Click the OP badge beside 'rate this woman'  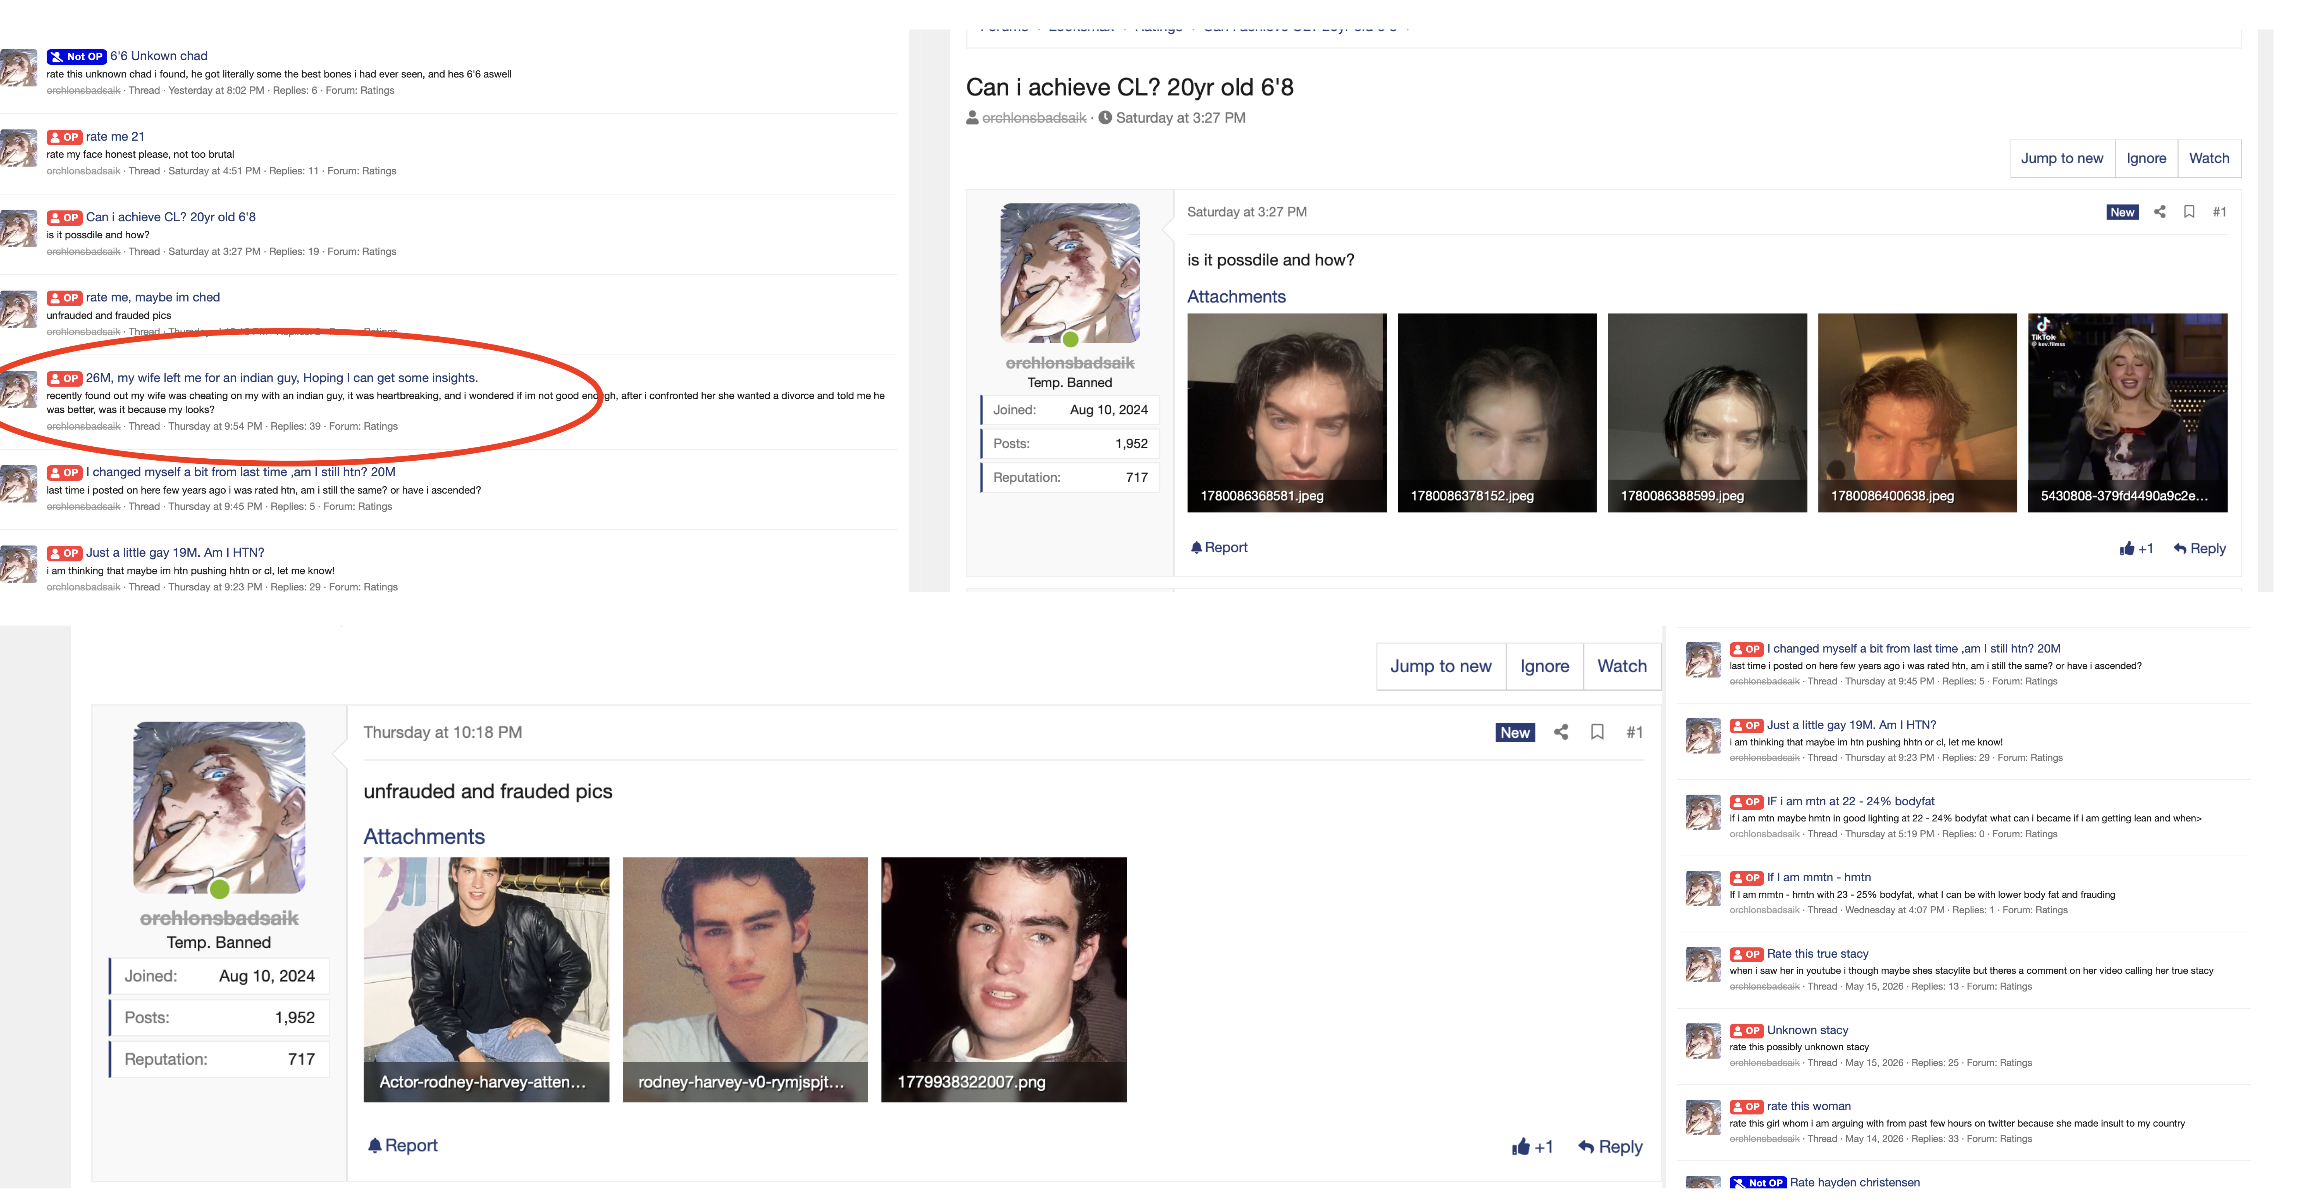(x=1747, y=1107)
